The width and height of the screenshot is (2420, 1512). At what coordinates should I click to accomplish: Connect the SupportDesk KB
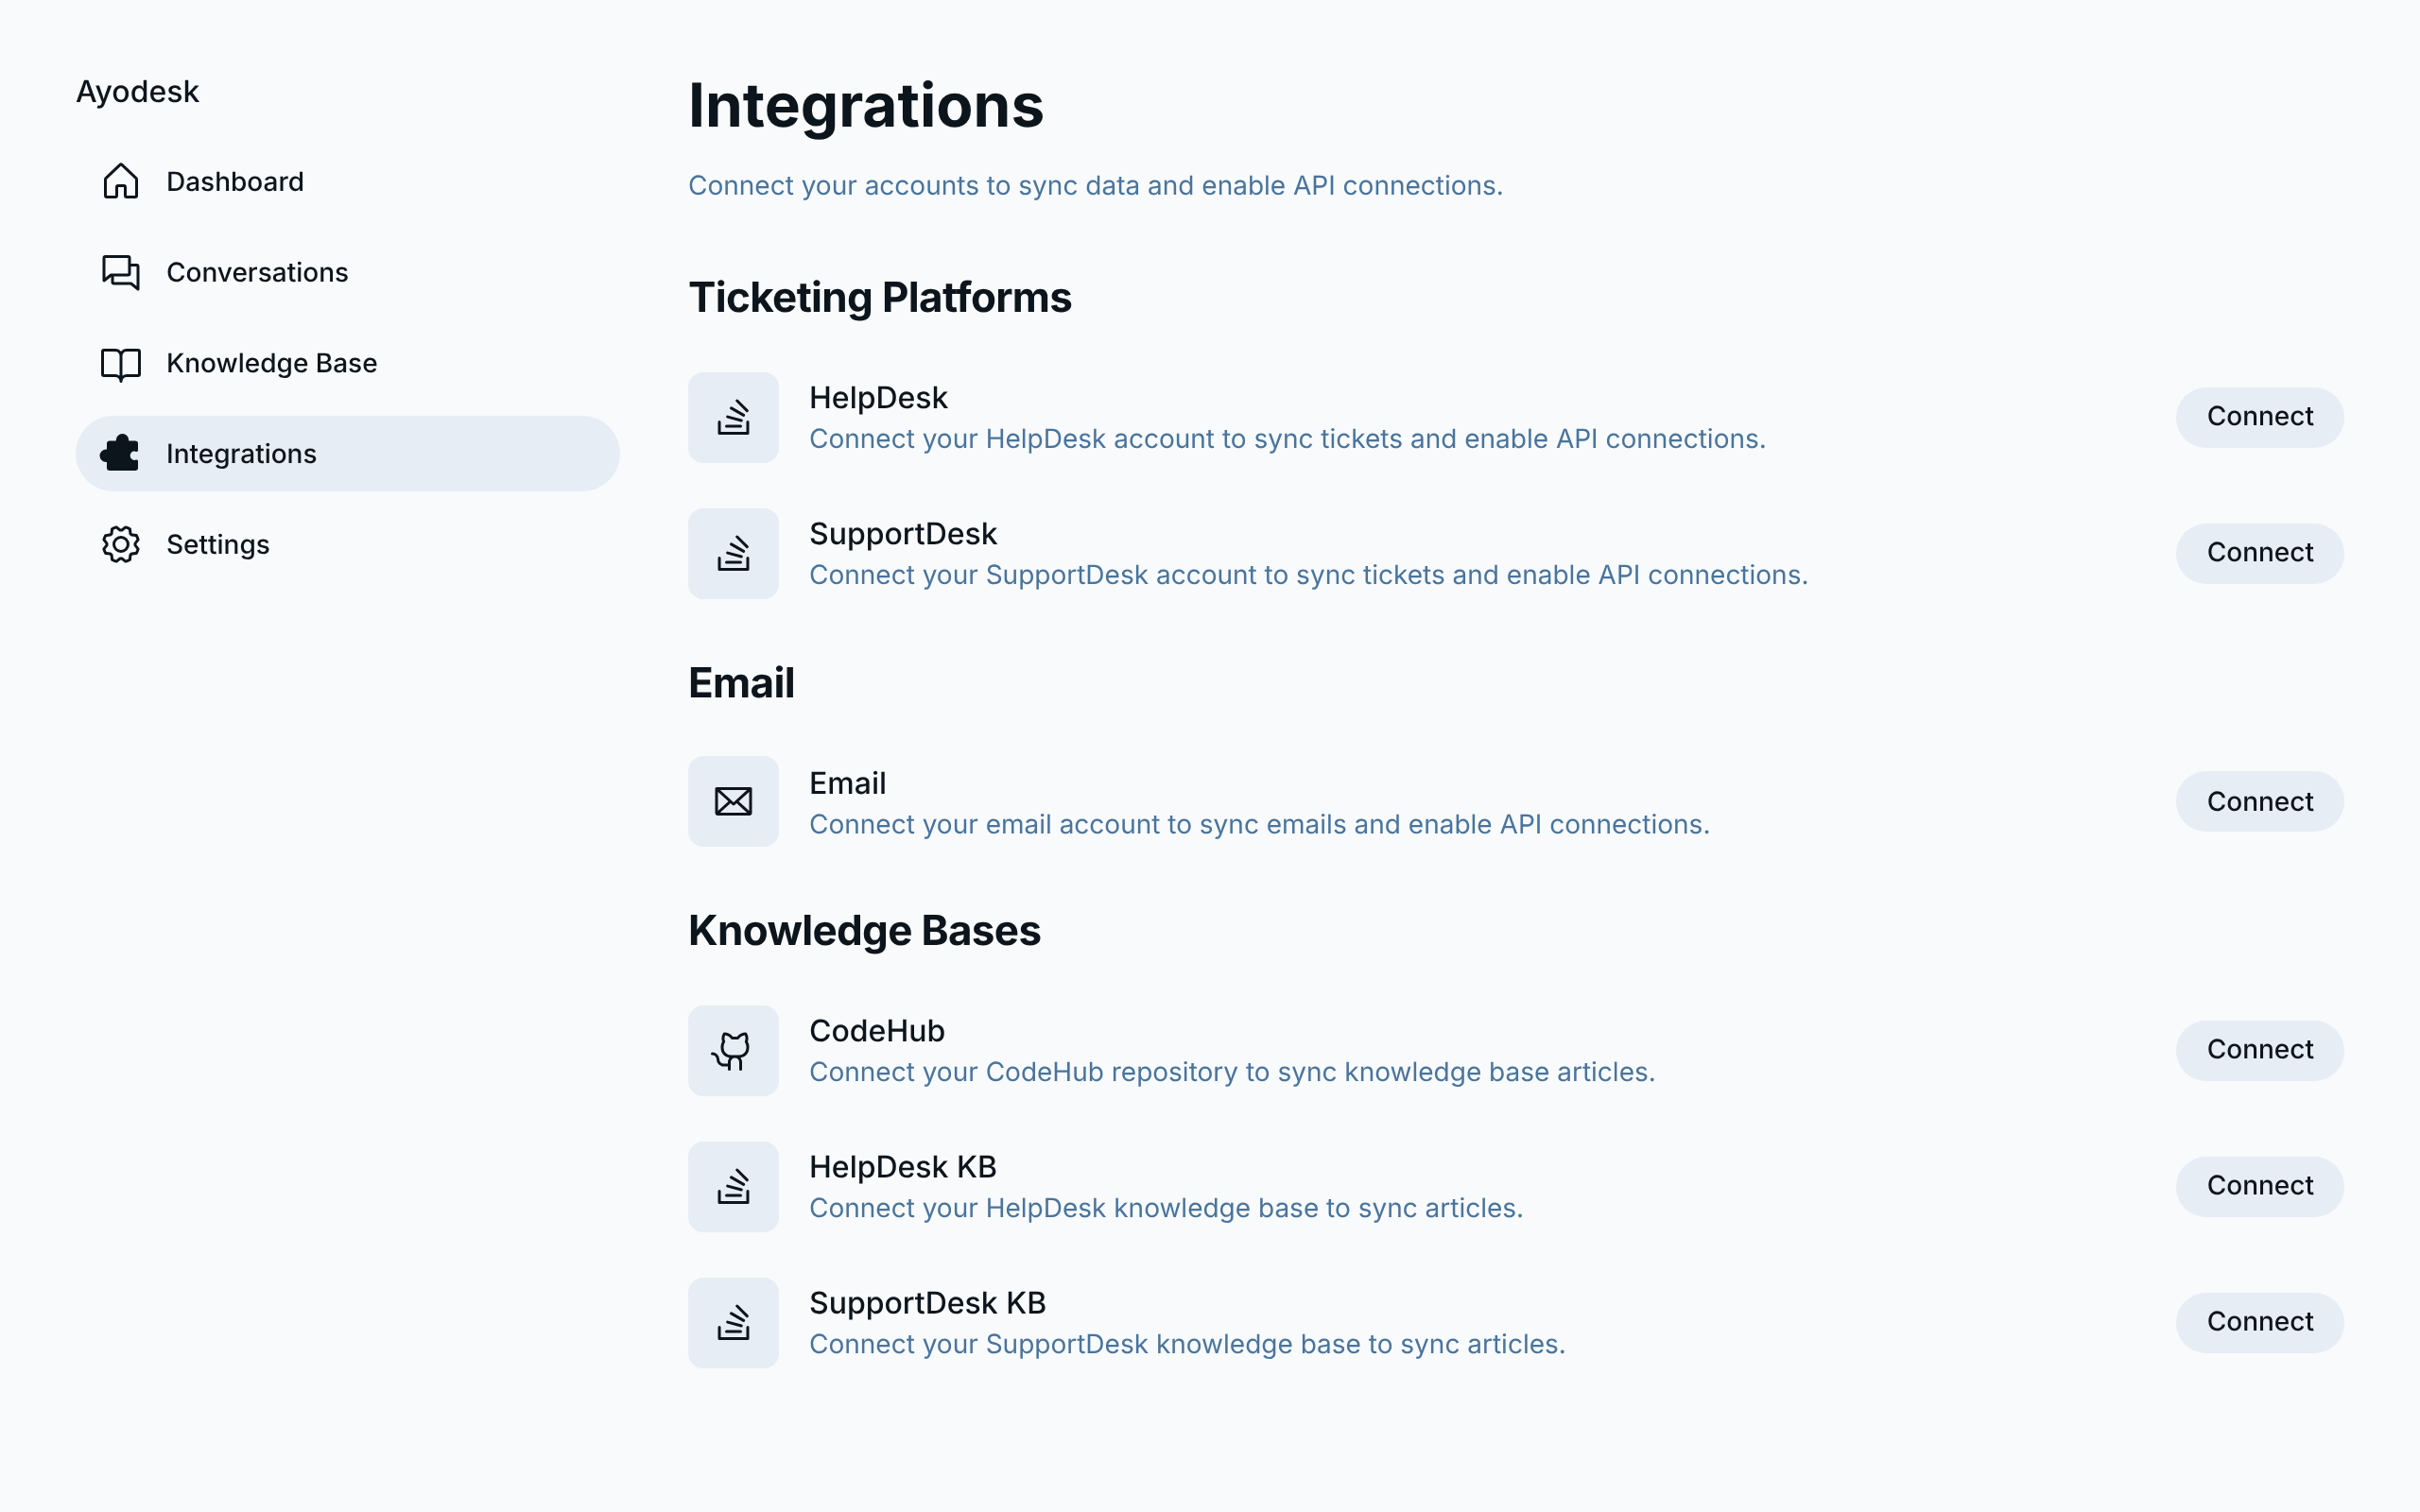(x=2259, y=1322)
